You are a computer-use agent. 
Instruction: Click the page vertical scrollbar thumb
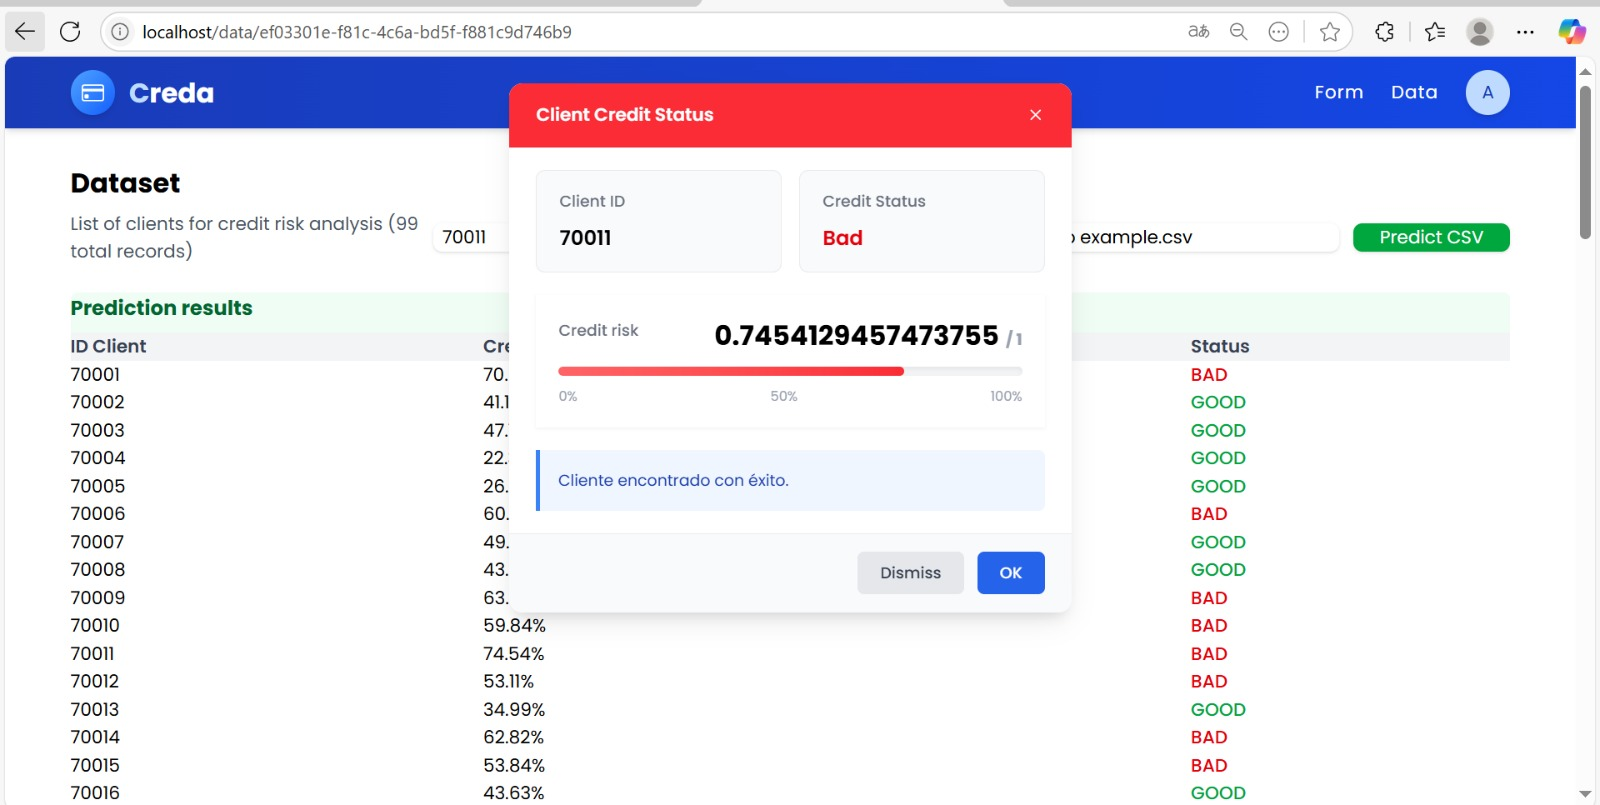(1585, 162)
